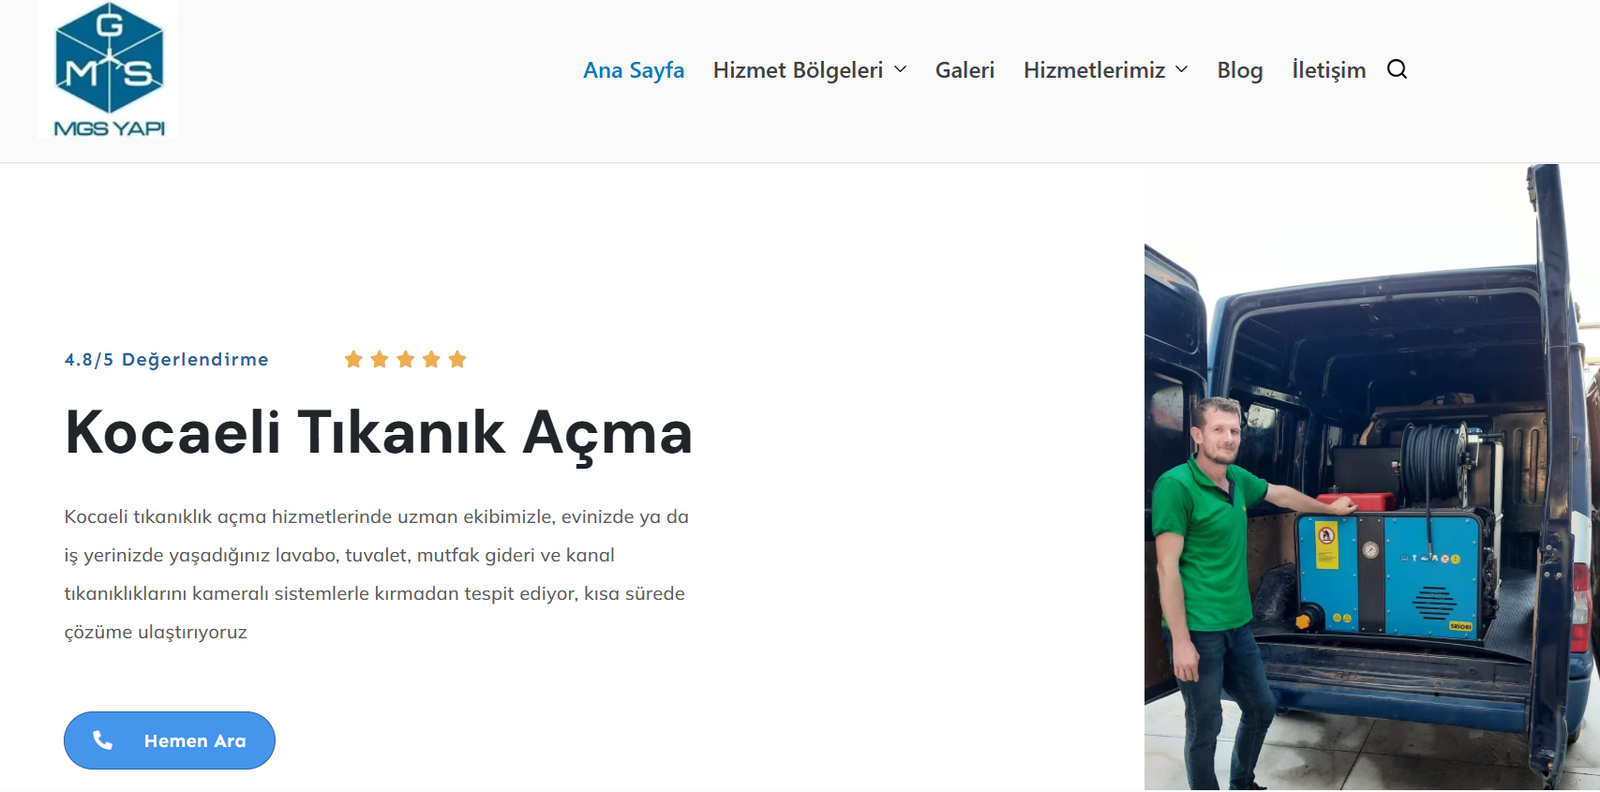Go to Ana Sayfa
The height and width of the screenshot is (792, 1600).
point(634,70)
